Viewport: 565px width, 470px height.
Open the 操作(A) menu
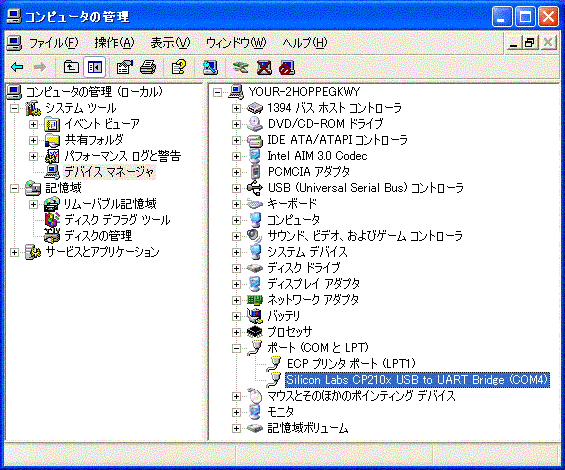coord(114,43)
